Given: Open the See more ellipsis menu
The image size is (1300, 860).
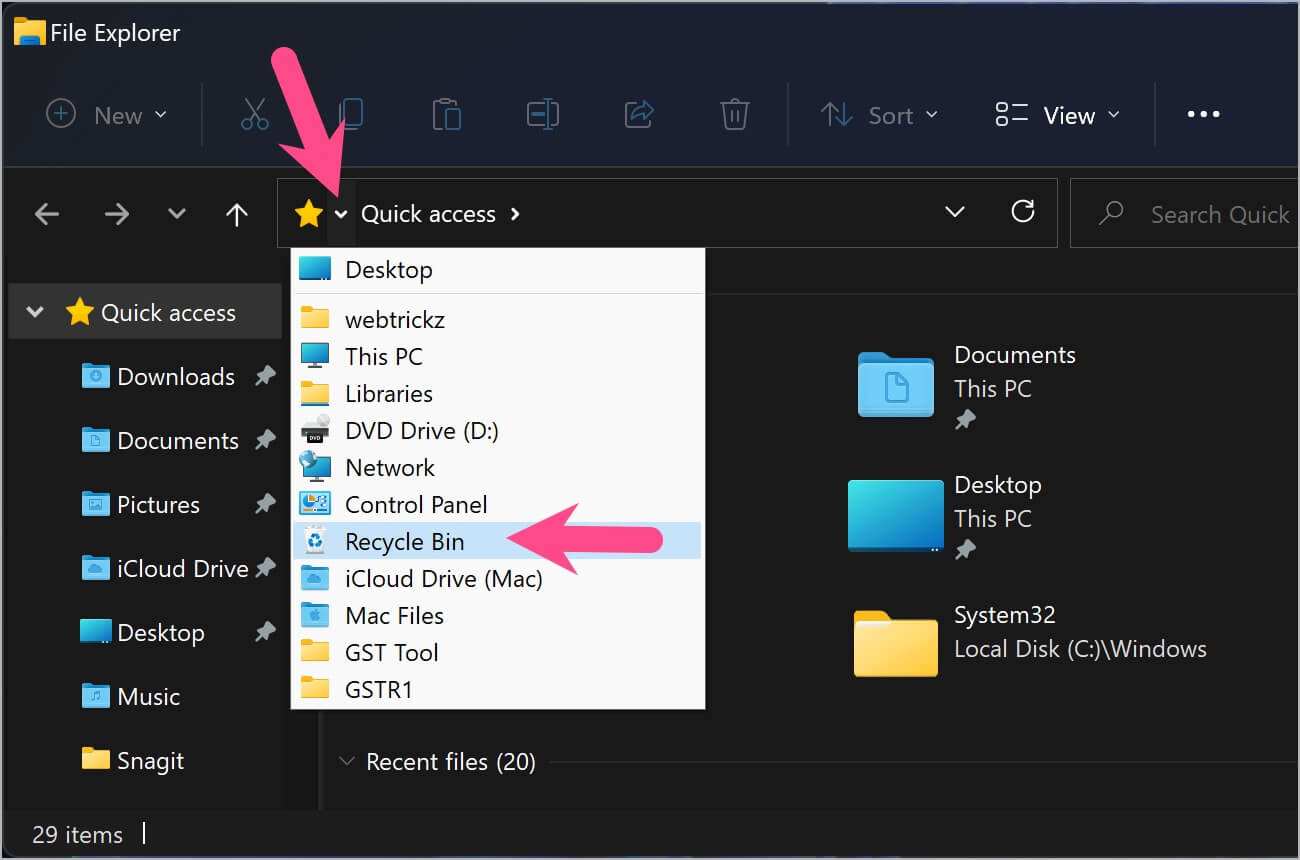Looking at the screenshot, I should 1203,115.
